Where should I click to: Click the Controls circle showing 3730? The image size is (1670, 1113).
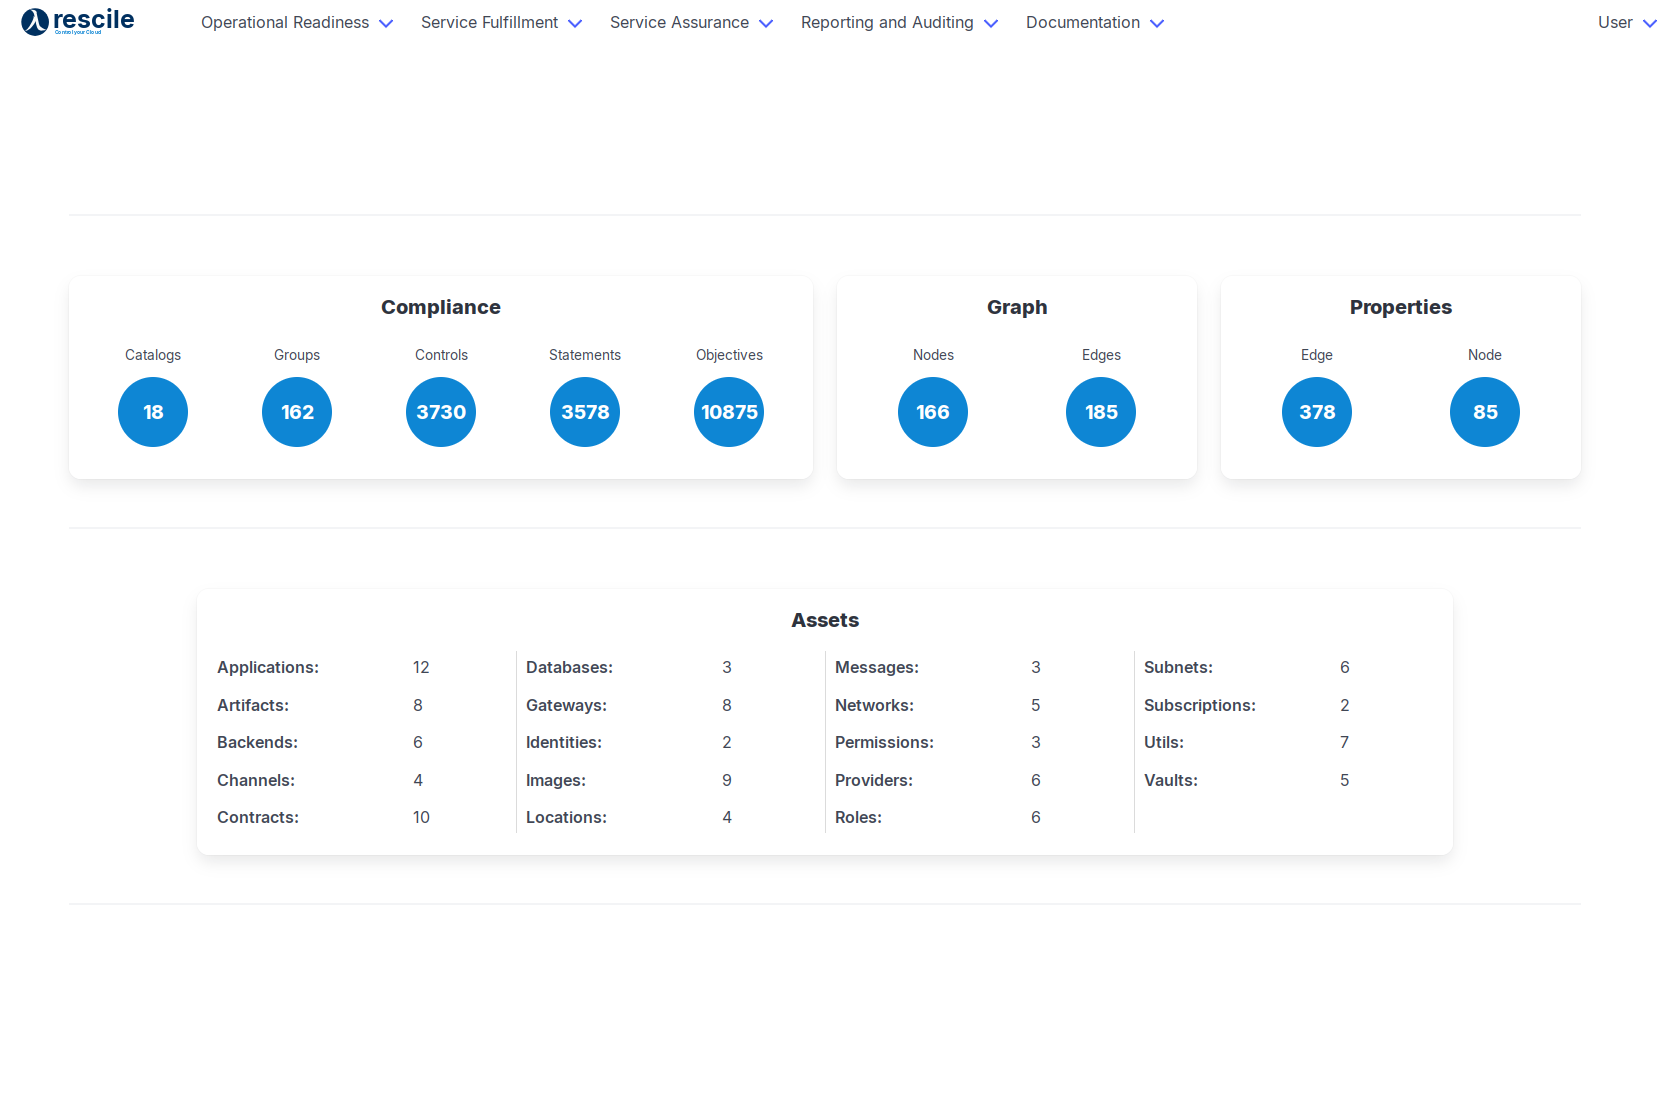(441, 412)
